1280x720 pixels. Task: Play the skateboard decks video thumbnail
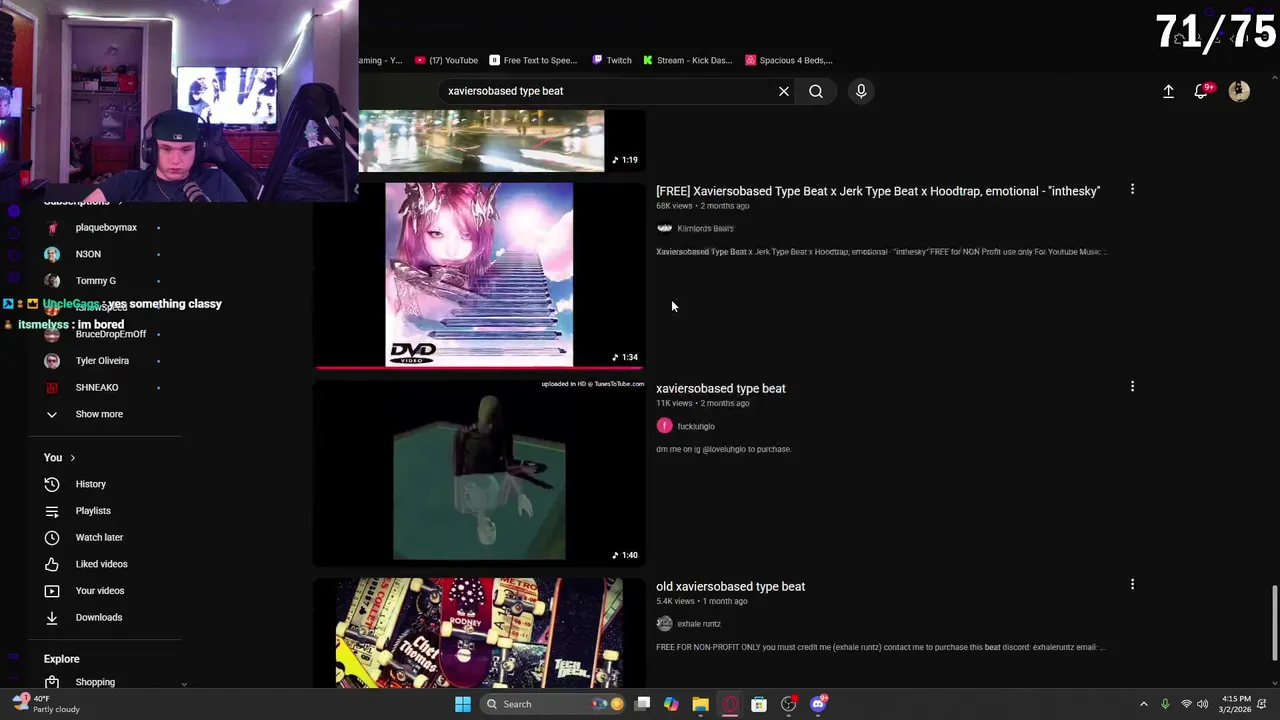pos(479,632)
